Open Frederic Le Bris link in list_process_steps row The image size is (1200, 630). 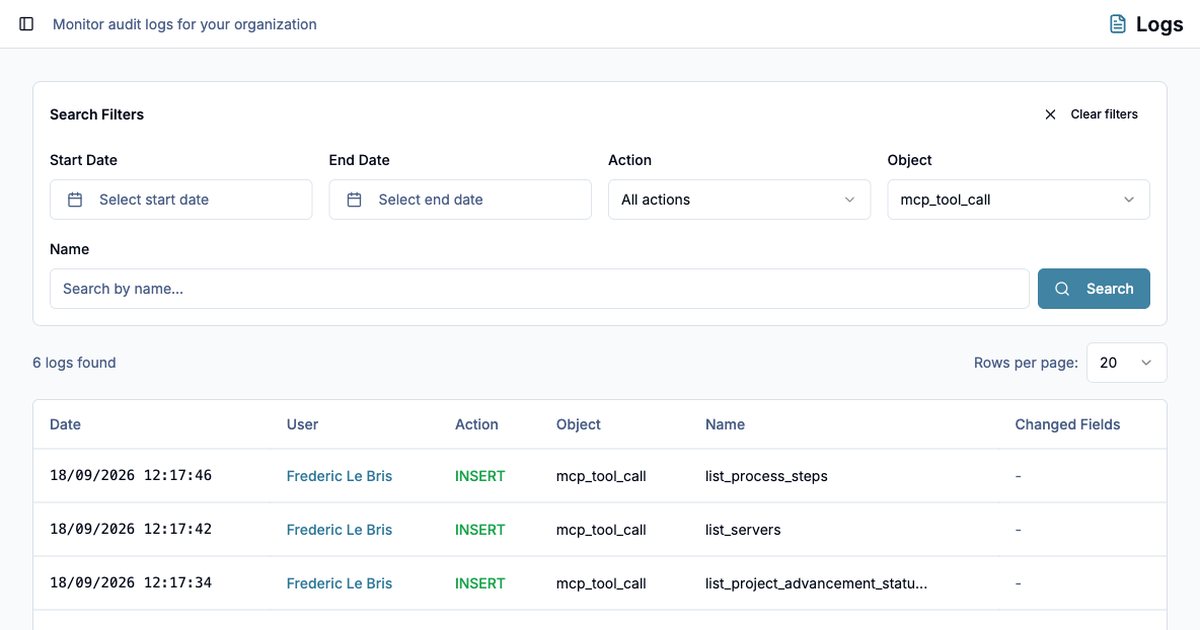click(339, 476)
